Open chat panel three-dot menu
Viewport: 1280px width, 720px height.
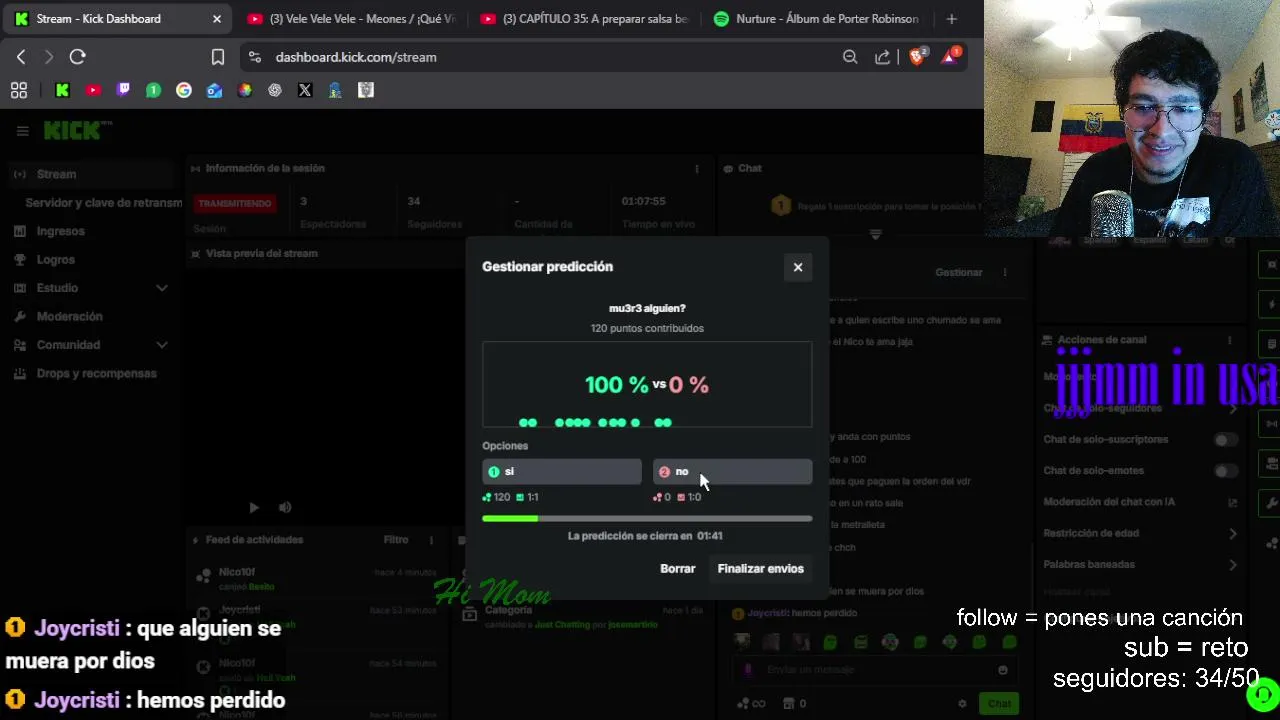1005,272
